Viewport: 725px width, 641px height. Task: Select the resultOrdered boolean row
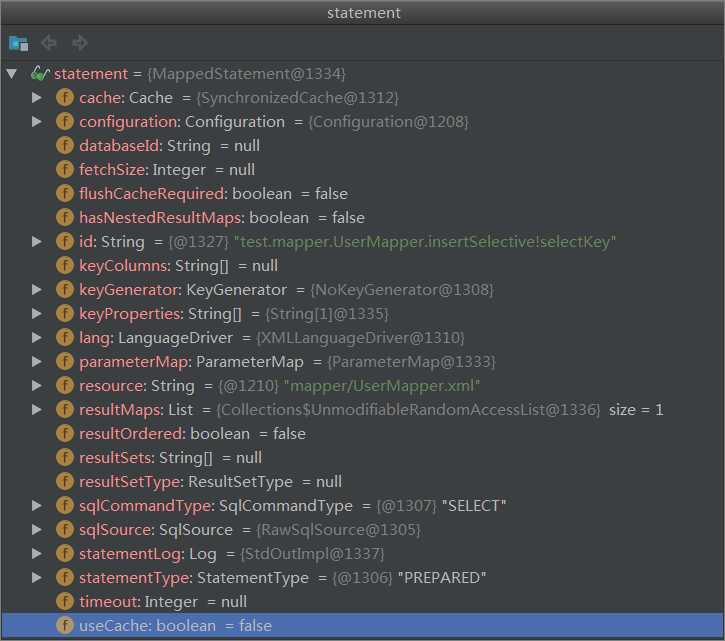[x=192, y=434]
